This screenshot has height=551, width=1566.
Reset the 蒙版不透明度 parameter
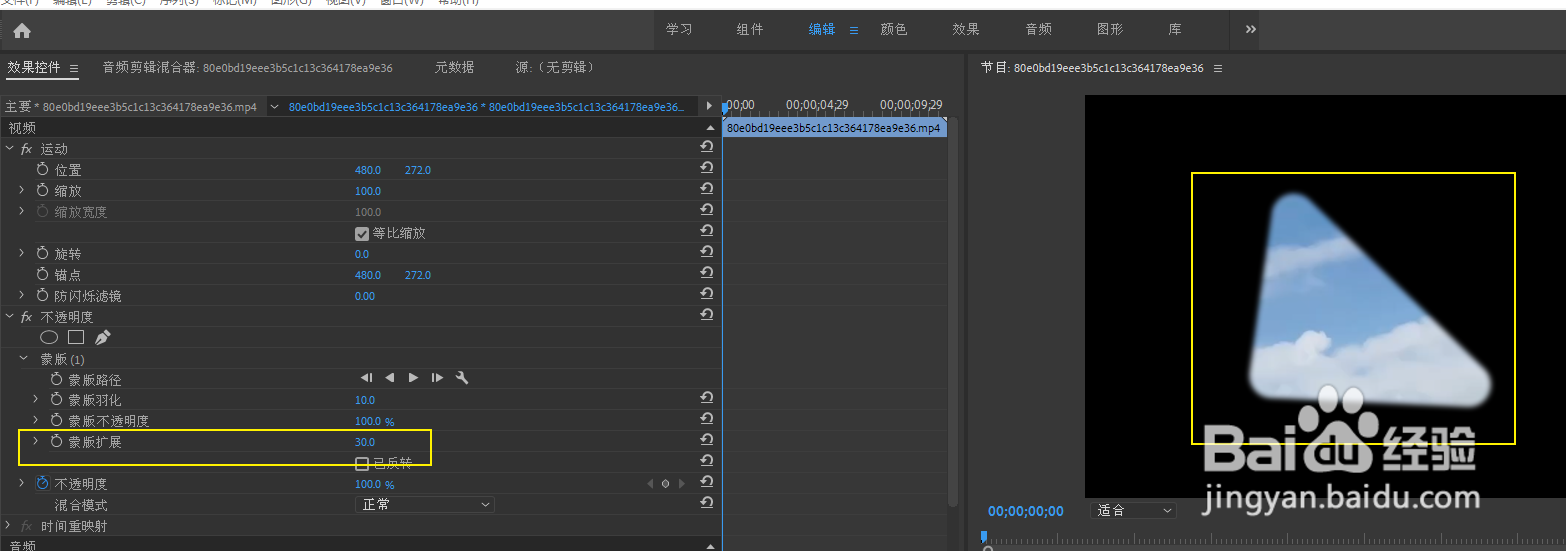click(707, 419)
